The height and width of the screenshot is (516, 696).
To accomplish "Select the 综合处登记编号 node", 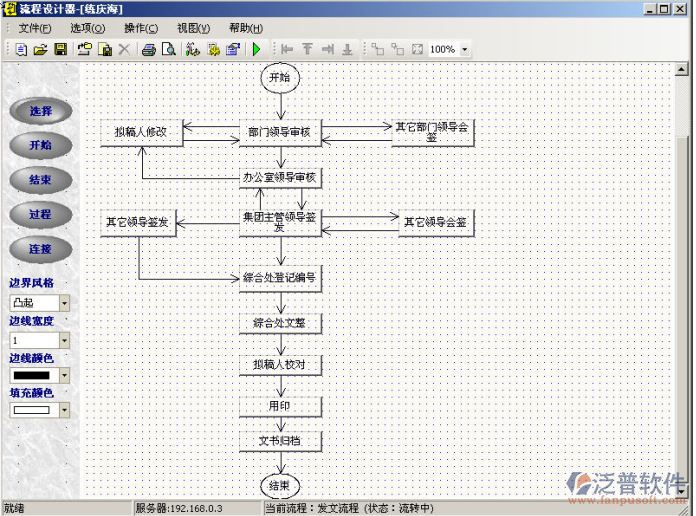I will click(x=280, y=278).
